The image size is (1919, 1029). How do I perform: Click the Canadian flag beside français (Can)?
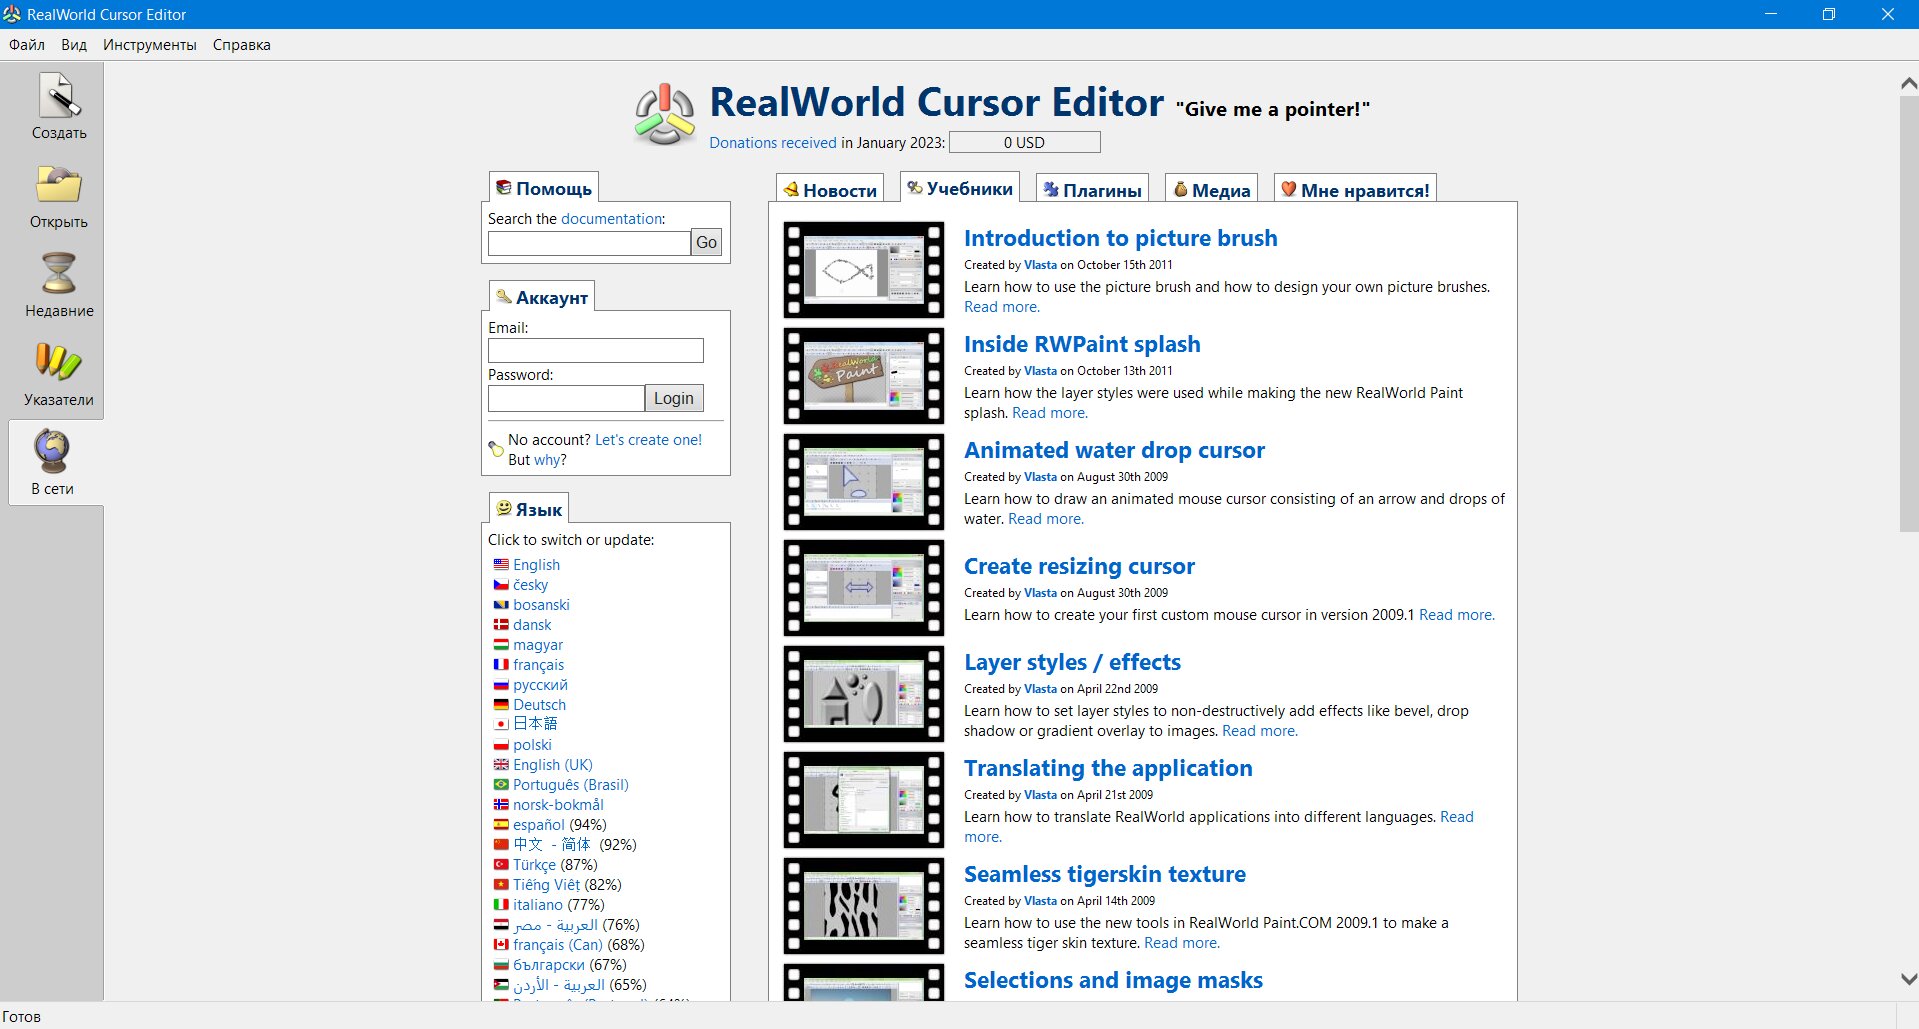click(501, 945)
